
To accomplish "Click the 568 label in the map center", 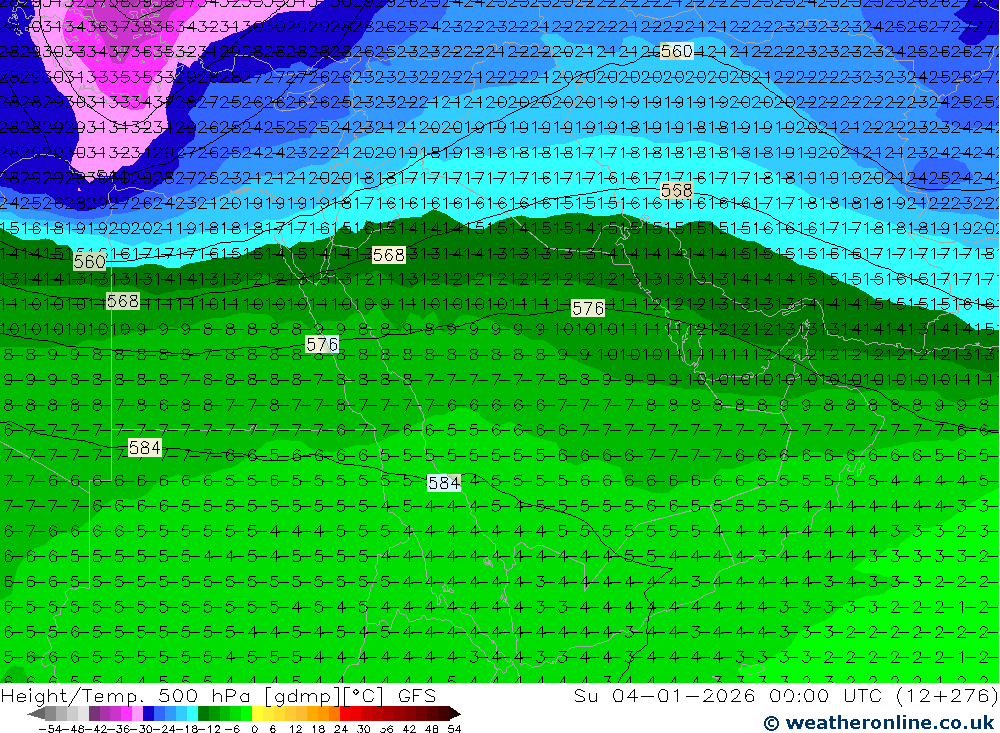I will pos(388,255).
